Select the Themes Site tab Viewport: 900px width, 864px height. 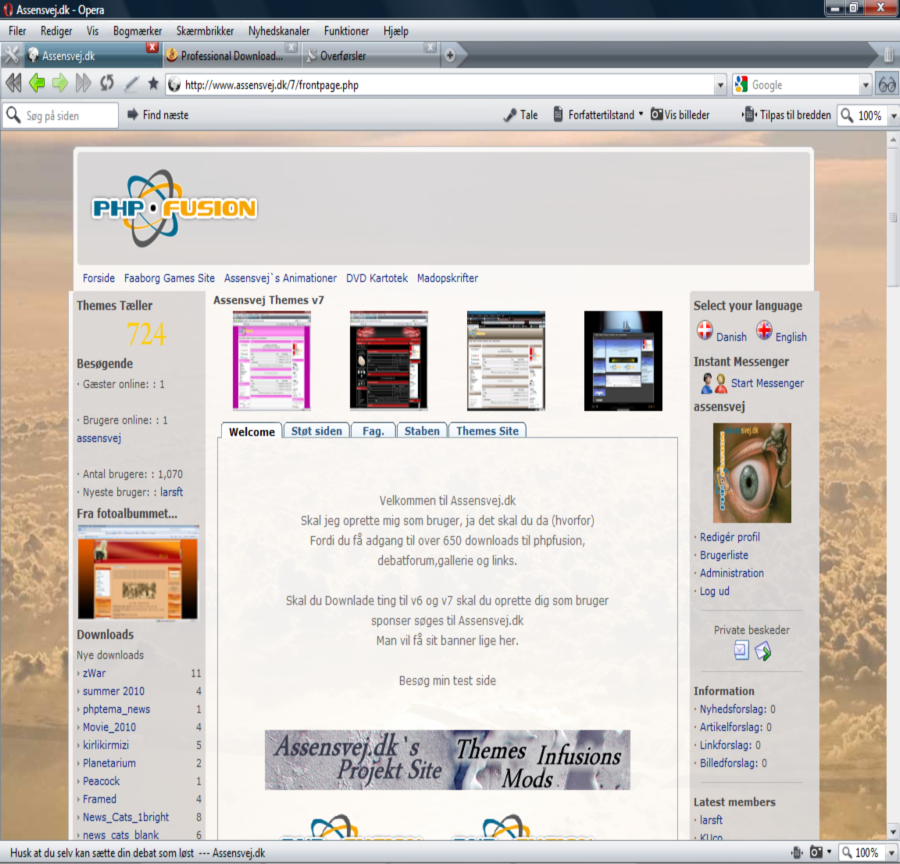pos(487,431)
